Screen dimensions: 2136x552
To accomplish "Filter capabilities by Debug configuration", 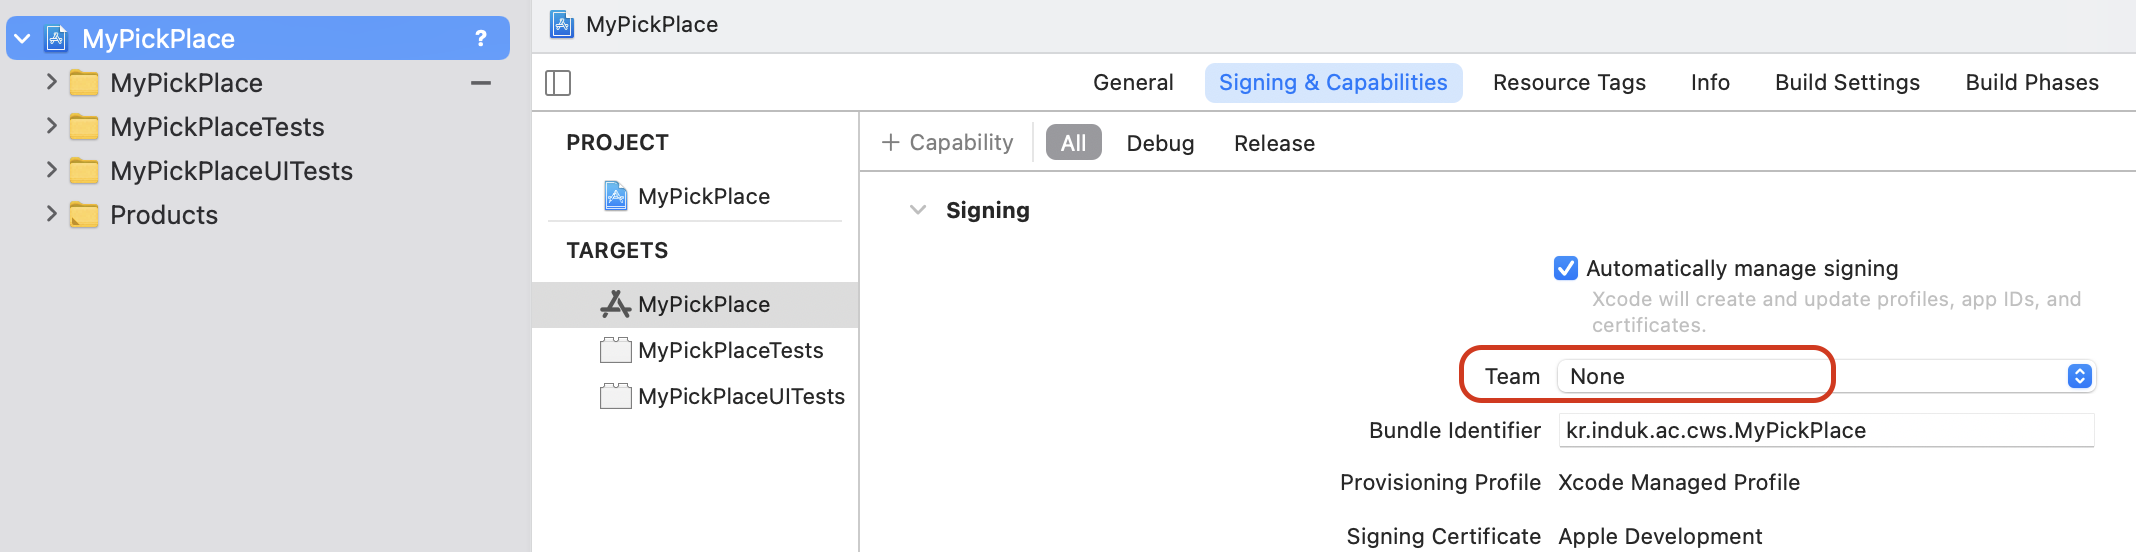I will [1160, 143].
